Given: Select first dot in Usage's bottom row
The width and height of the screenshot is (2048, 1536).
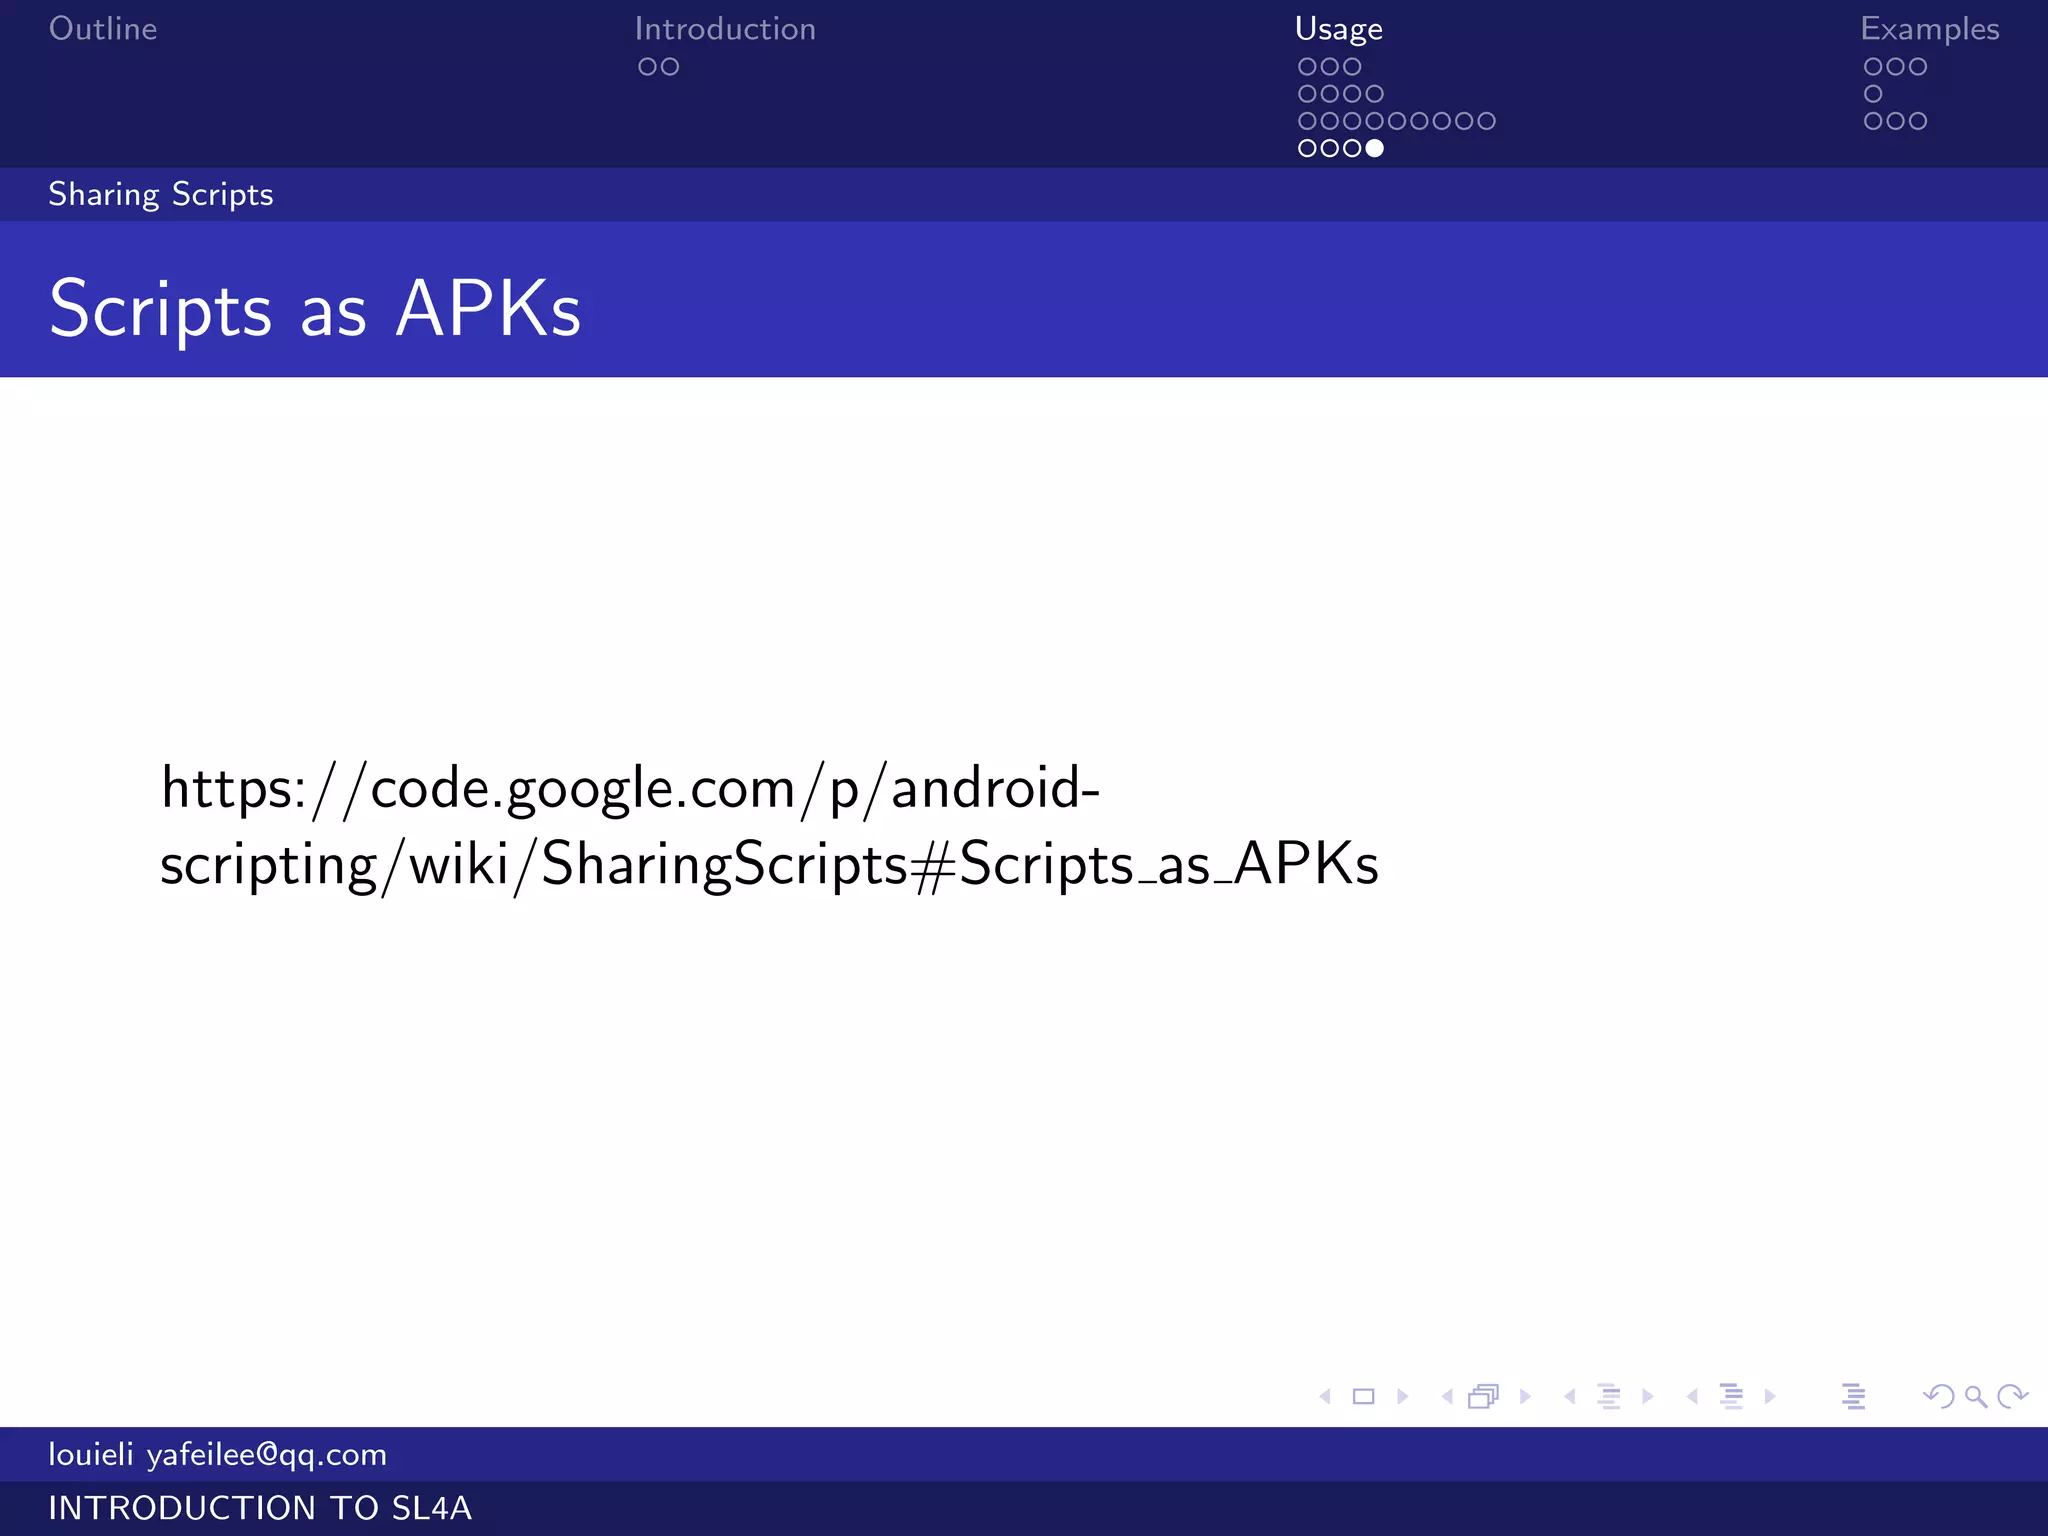Looking at the screenshot, I should coord(1307,148).
